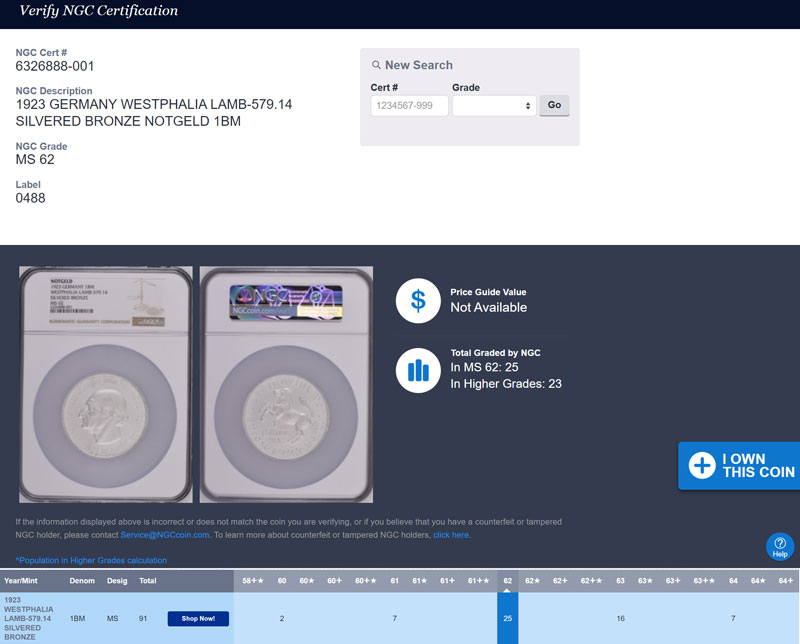View the coin obverse holder image

click(105, 384)
